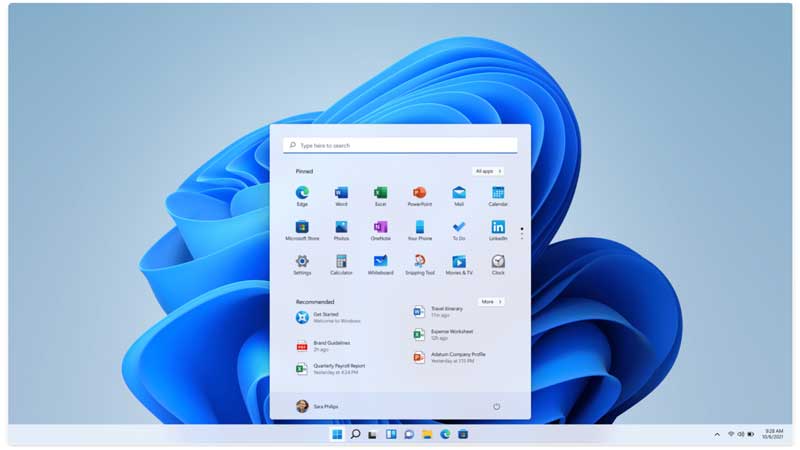
Task: Open network Wi-Fi tray icon
Action: coord(731,434)
